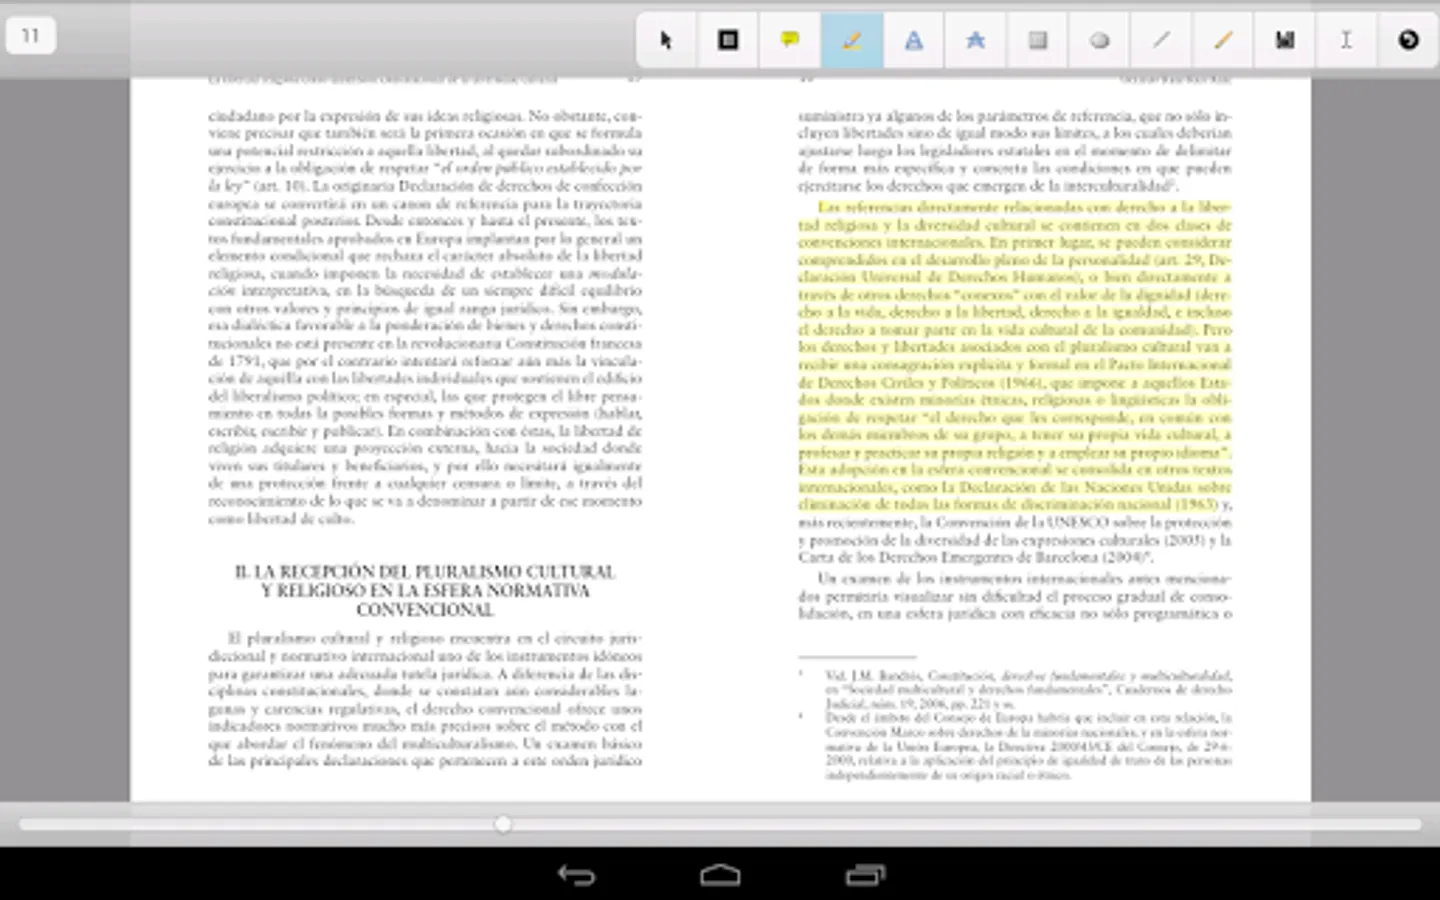Toggle the active highlighter tool

[x=852, y=41]
